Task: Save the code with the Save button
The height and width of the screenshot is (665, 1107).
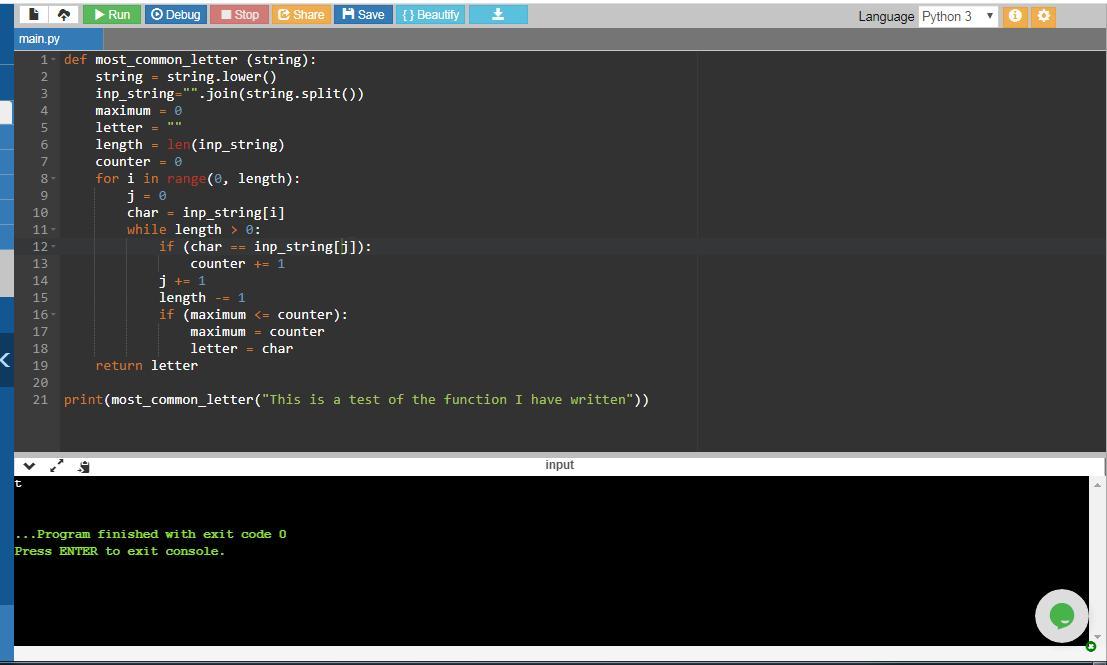Action: pos(363,15)
